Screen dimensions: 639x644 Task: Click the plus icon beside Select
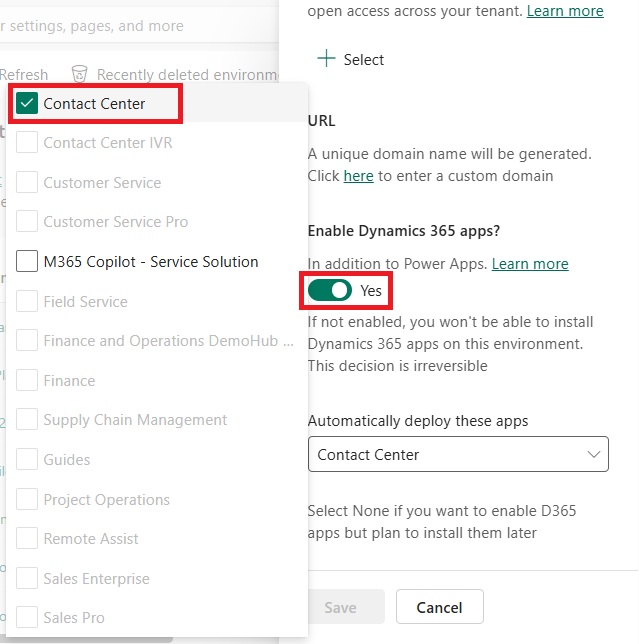coord(326,59)
